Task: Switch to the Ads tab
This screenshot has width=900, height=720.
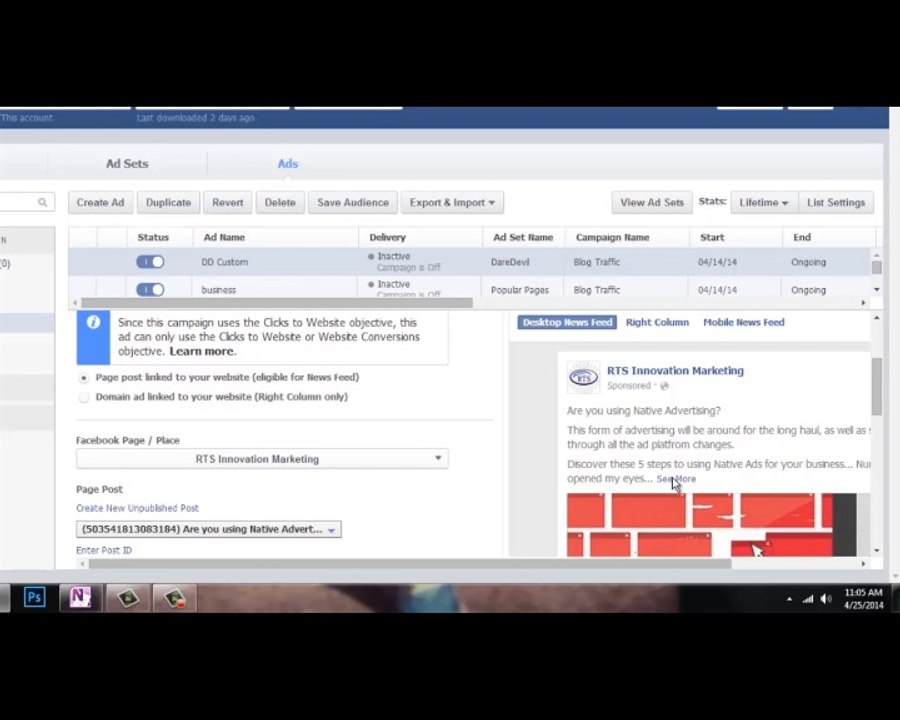Action: [x=288, y=164]
